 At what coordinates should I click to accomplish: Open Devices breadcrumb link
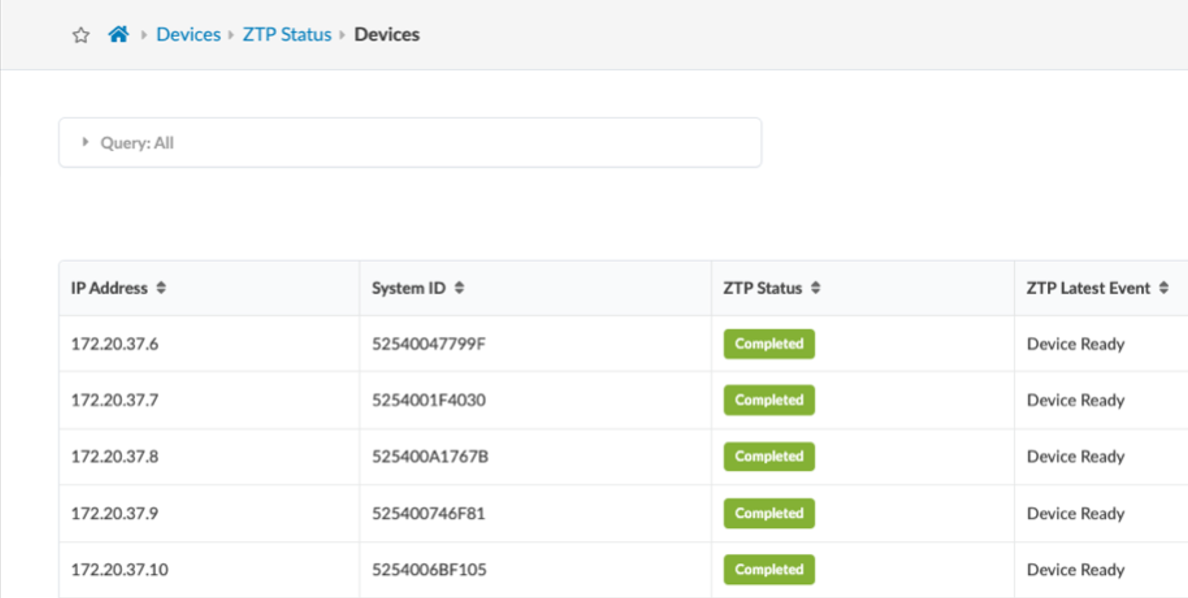[188, 34]
